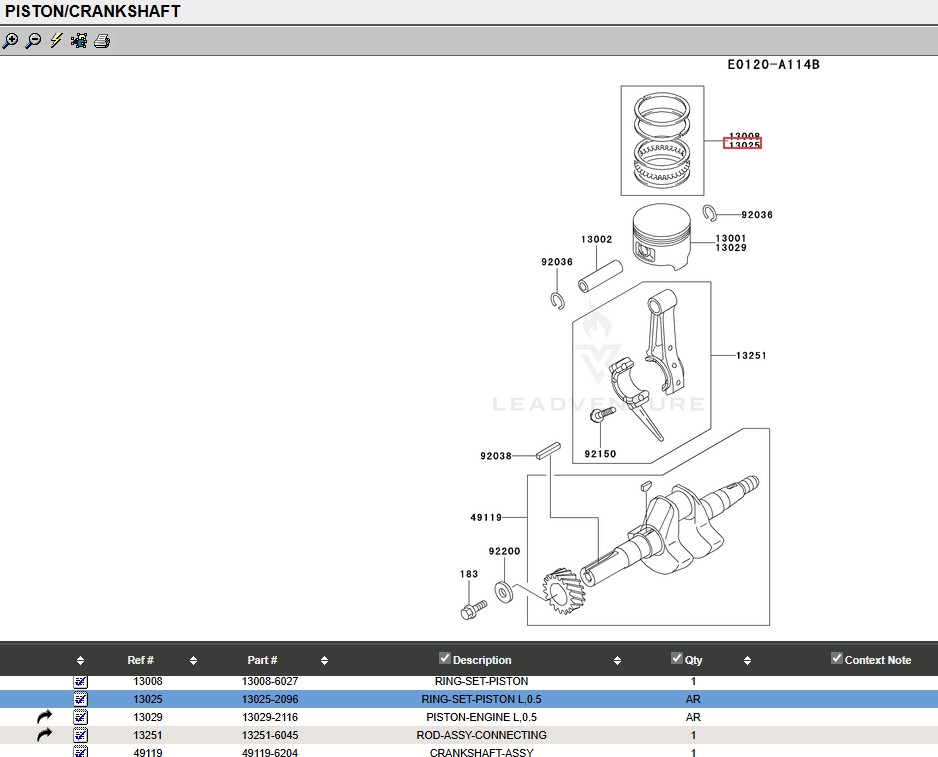Sort by Ref # using sort arrows

pos(193,661)
